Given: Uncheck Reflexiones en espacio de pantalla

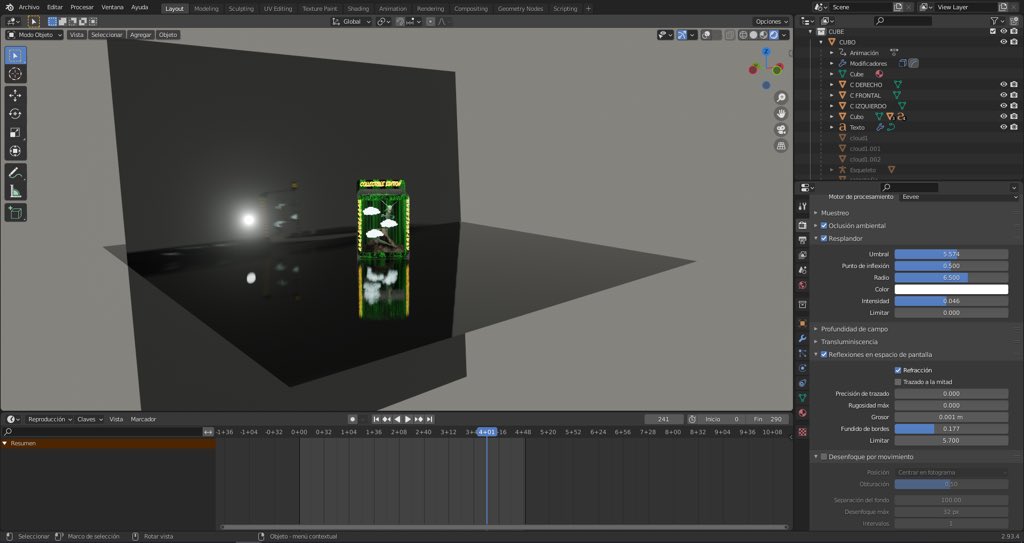Looking at the screenshot, I should pos(824,355).
